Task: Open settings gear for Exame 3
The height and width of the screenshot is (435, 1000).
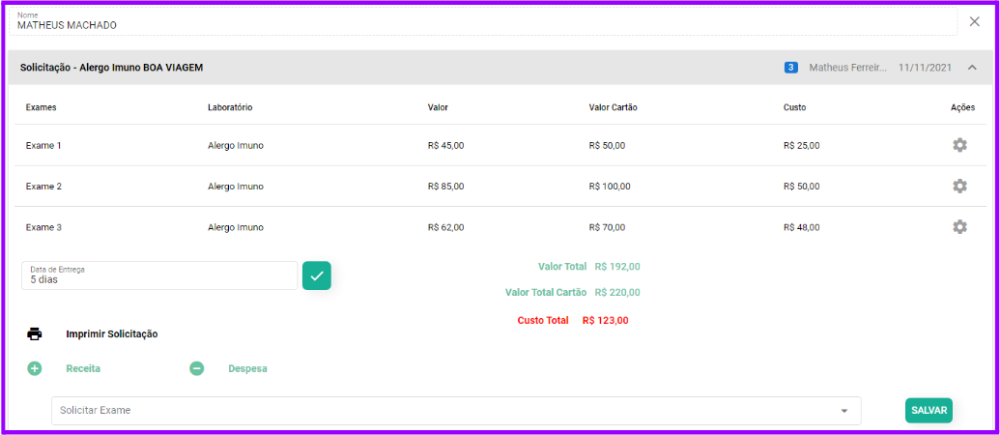Action: 959,227
